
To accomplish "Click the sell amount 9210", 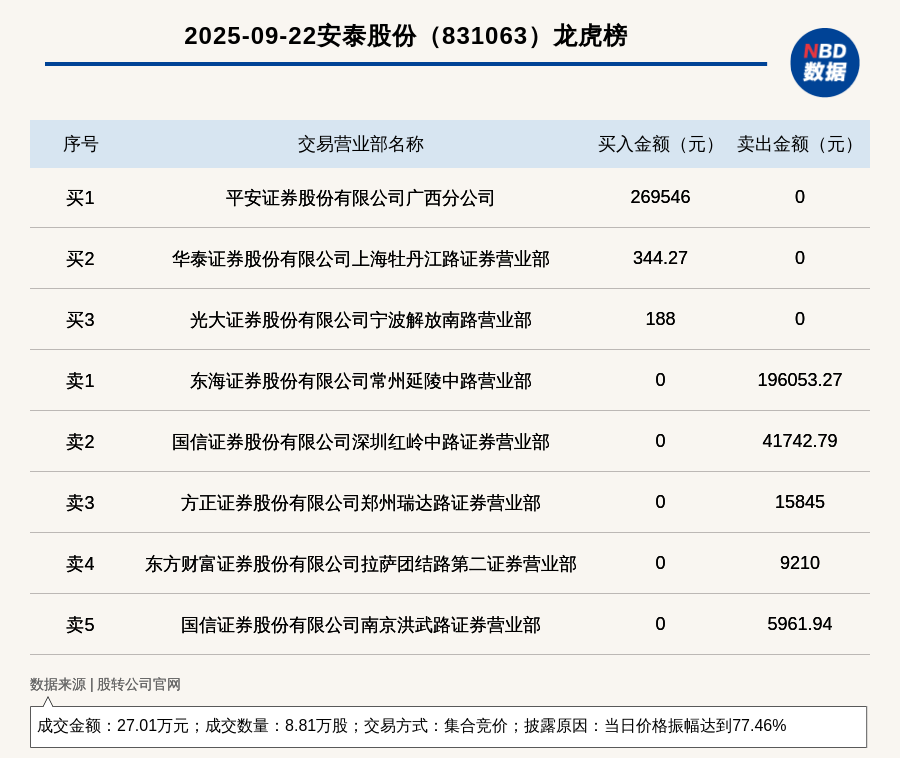I will click(800, 562).
